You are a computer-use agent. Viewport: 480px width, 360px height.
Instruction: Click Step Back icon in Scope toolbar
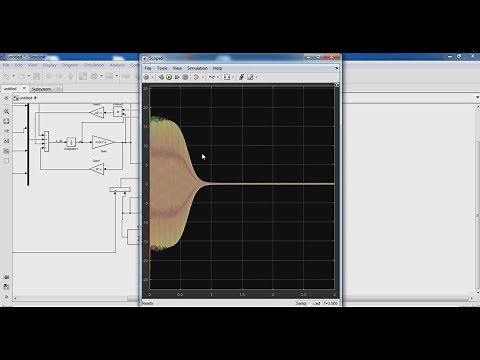coord(161,77)
